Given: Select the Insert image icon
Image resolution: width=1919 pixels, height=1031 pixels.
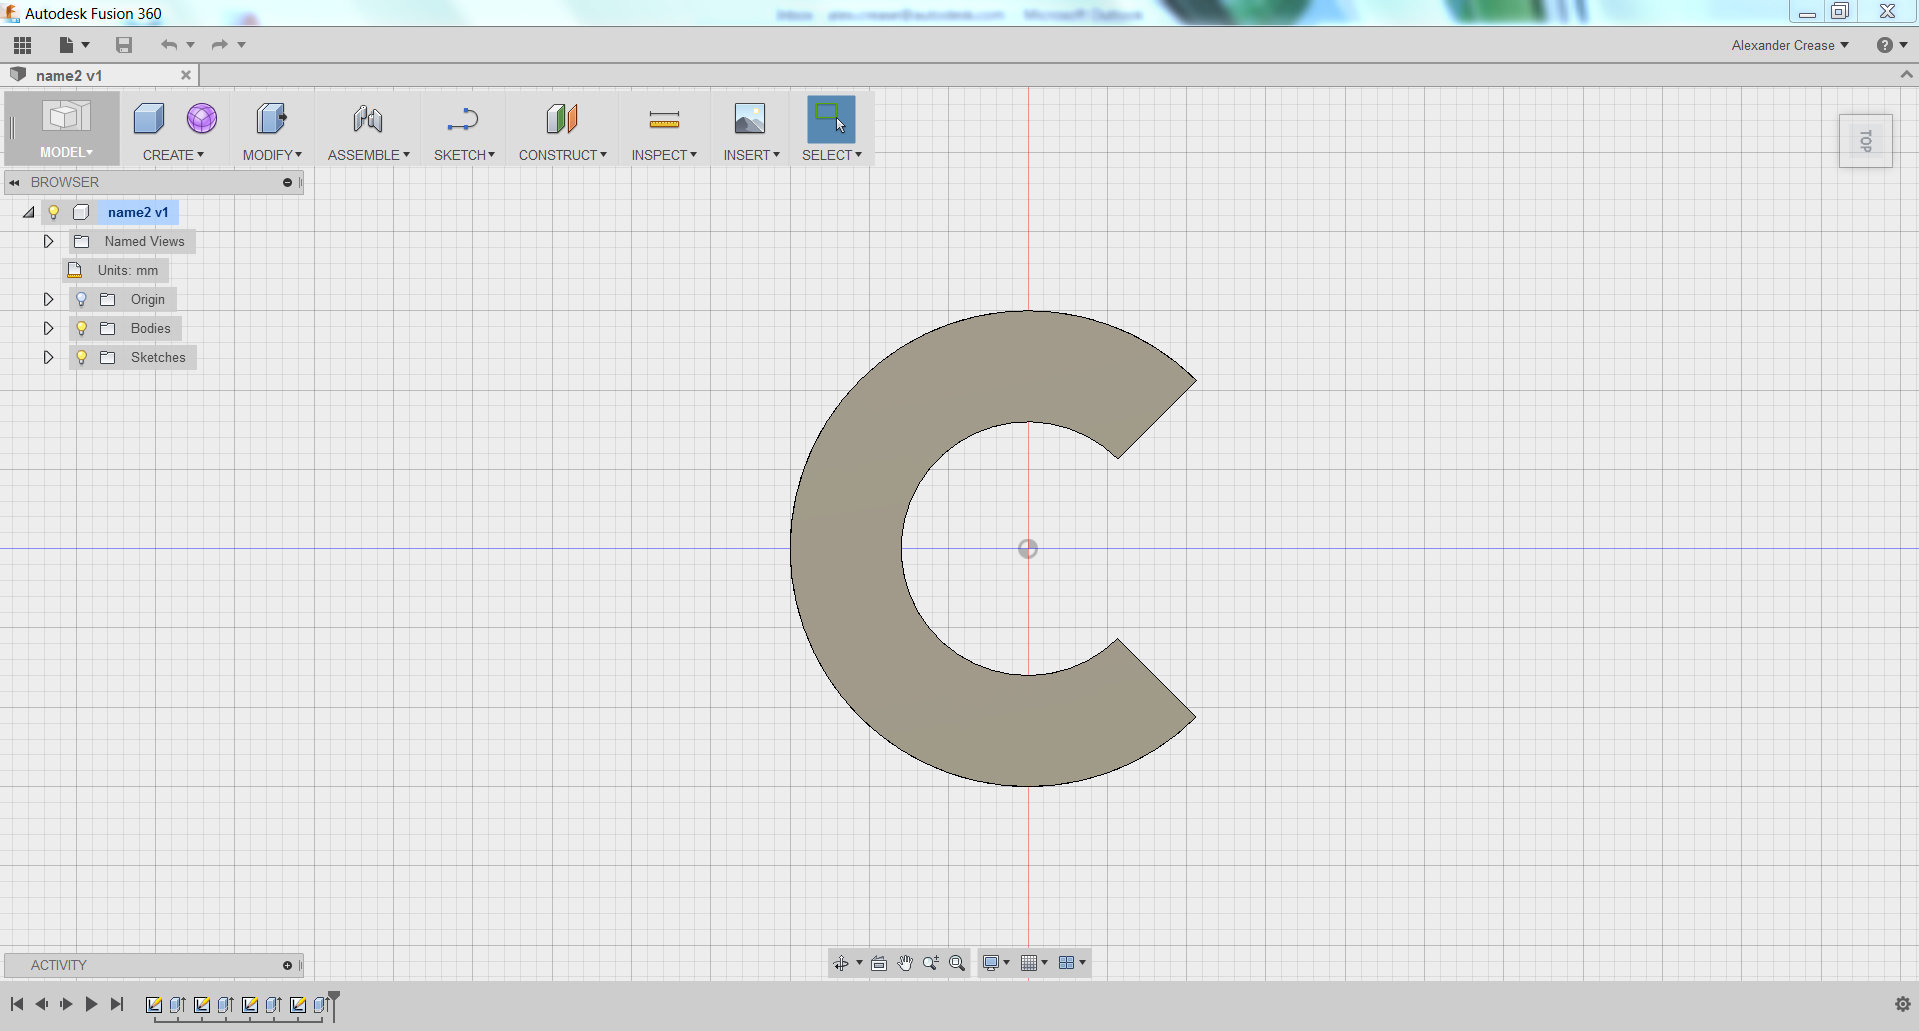Looking at the screenshot, I should tap(750, 119).
